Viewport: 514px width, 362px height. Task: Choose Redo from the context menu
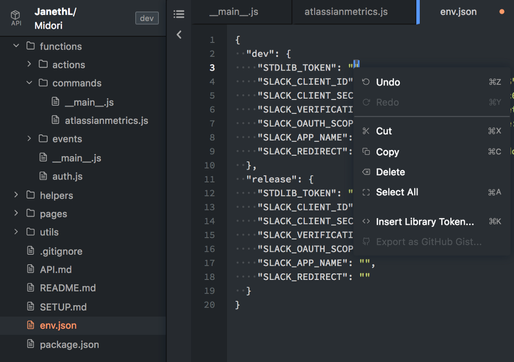(x=432, y=102)
